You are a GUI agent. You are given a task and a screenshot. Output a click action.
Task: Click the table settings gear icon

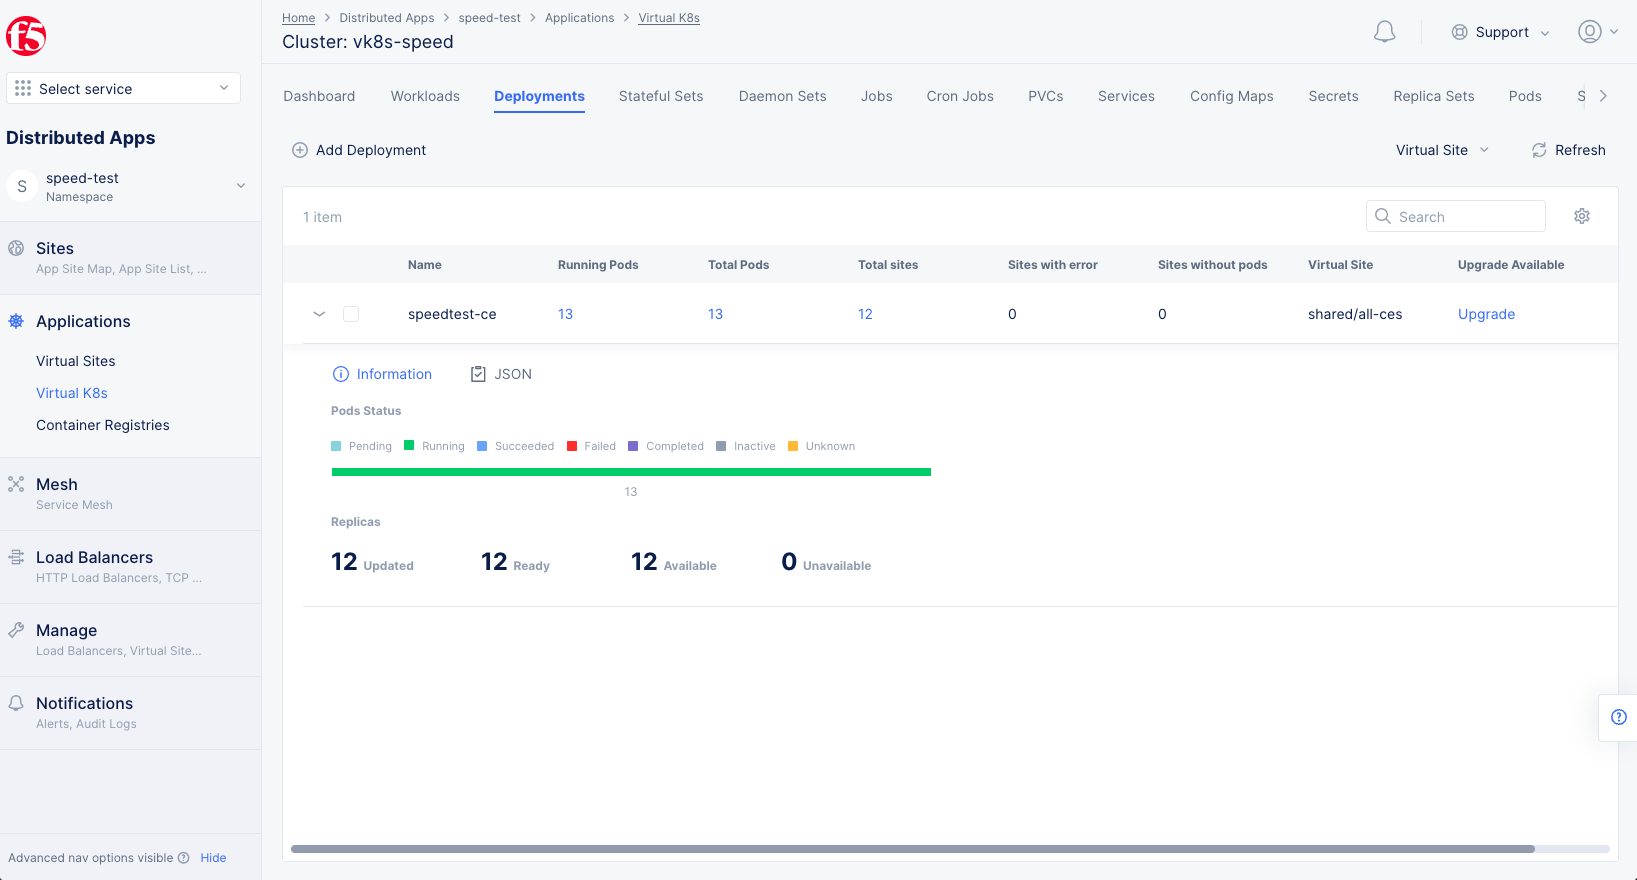pyautogui.click(x=1581, y=216)
